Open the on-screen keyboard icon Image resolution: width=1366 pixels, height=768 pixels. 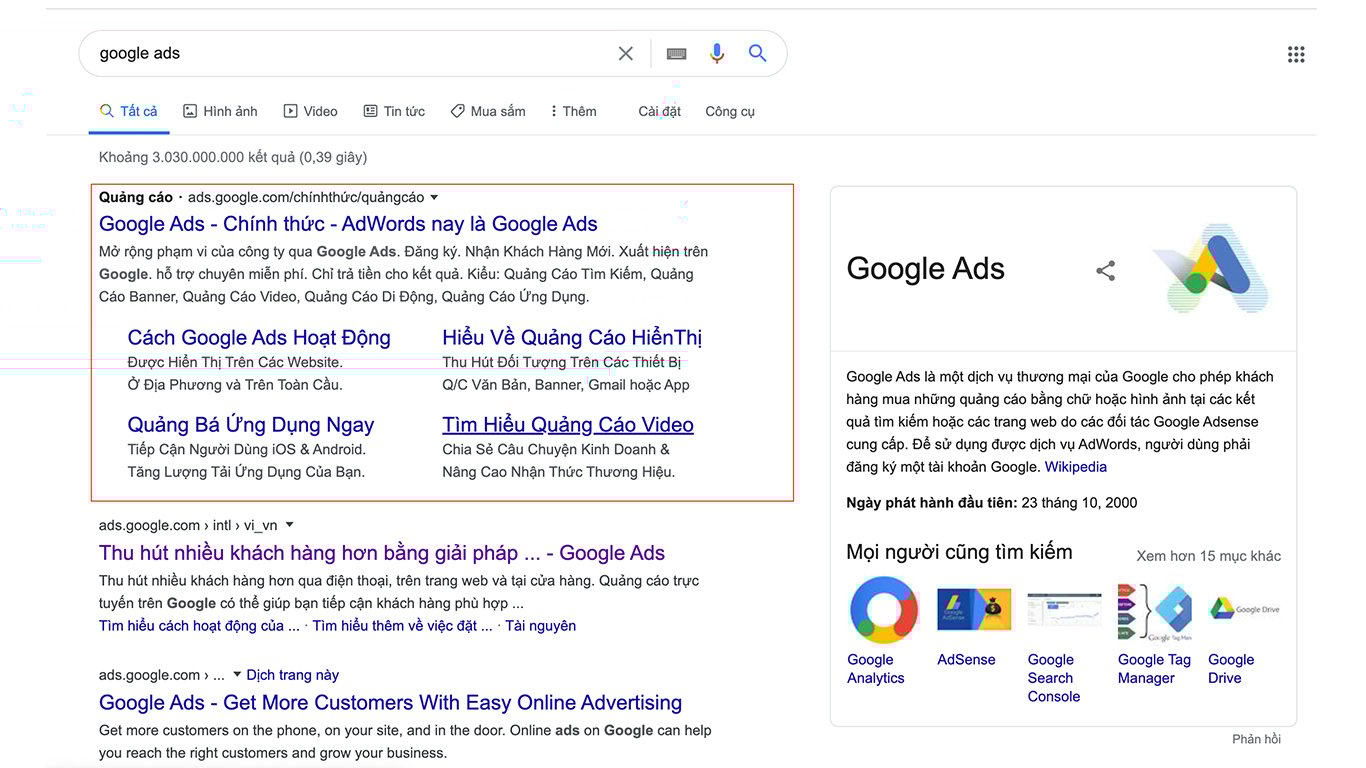[x=676, y=53]
